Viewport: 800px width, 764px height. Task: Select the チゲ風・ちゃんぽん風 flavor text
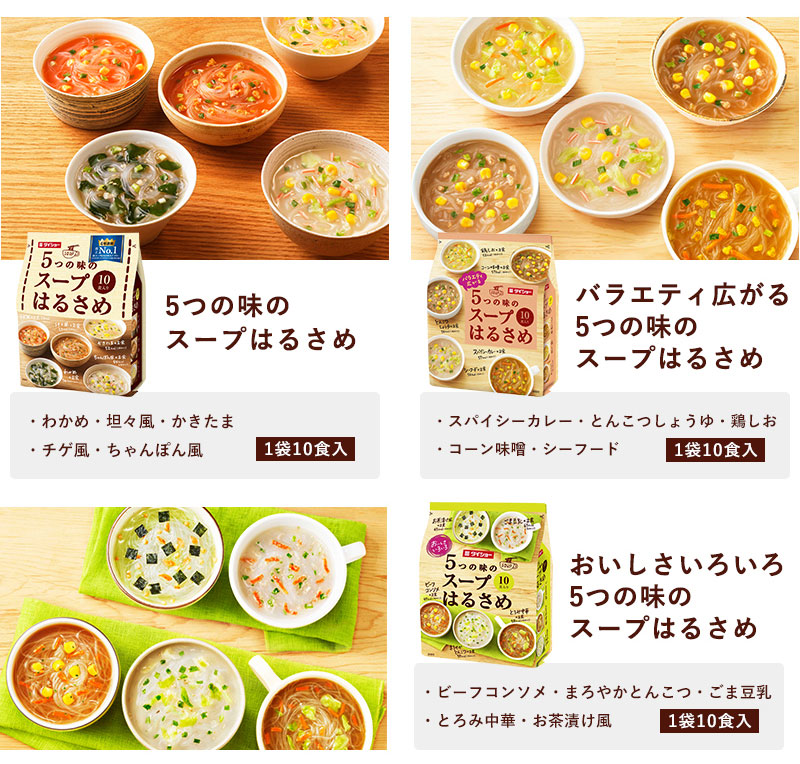click(x=116, y=450)
